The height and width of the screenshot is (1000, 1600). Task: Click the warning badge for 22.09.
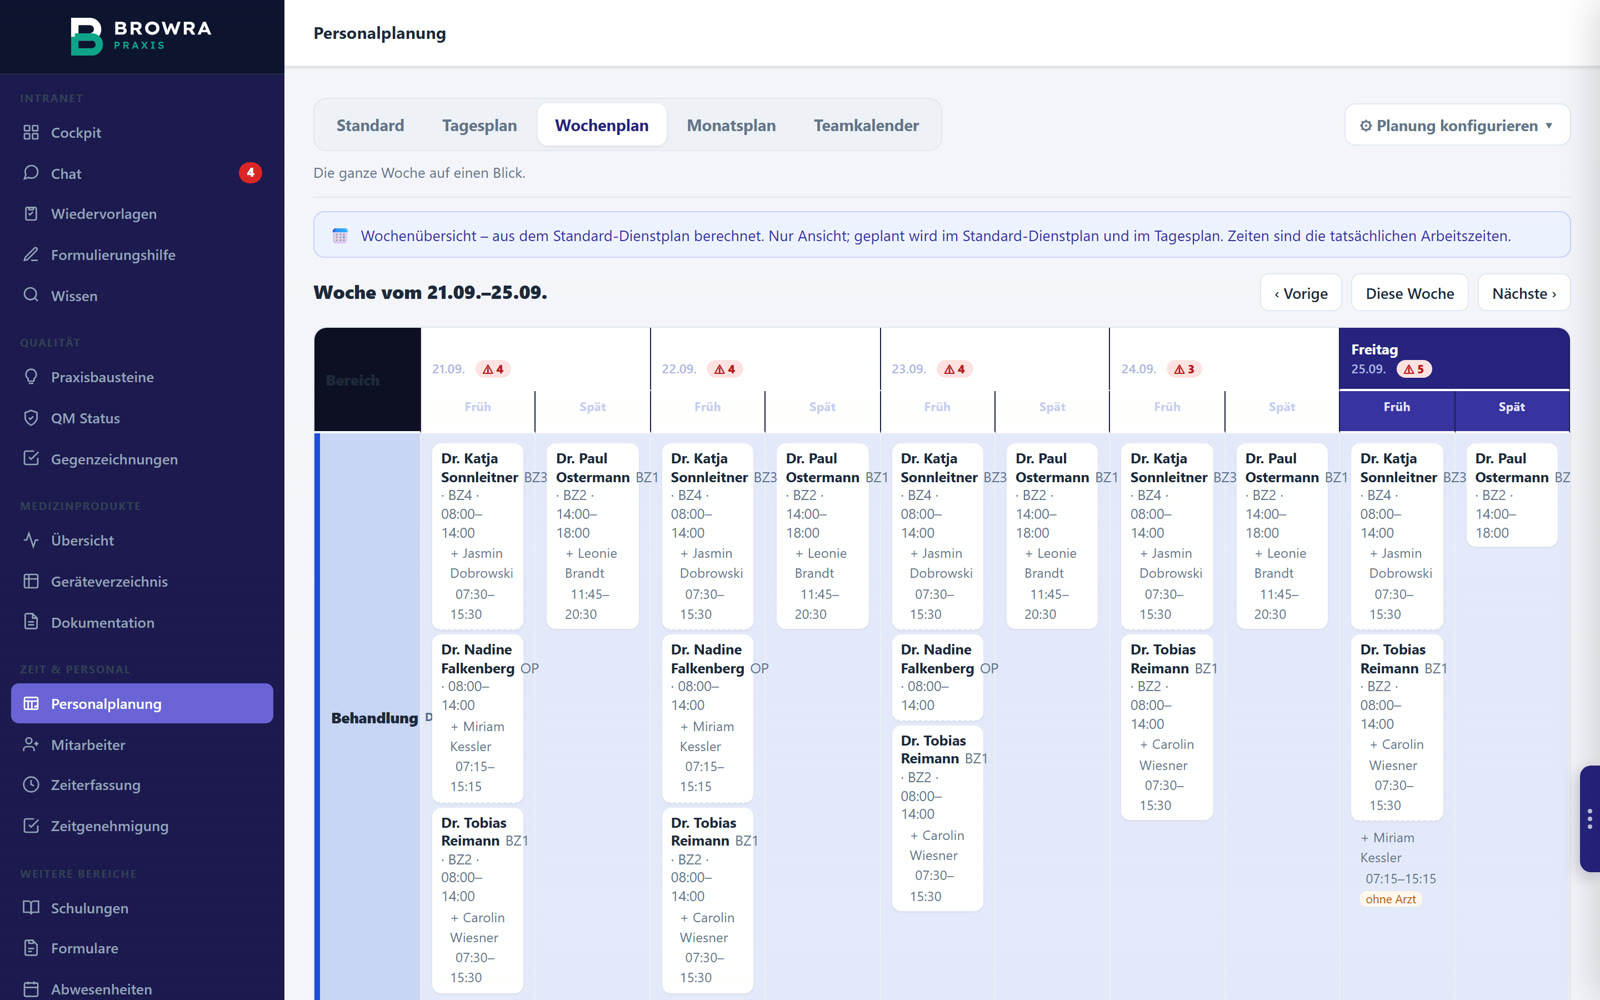724,369
